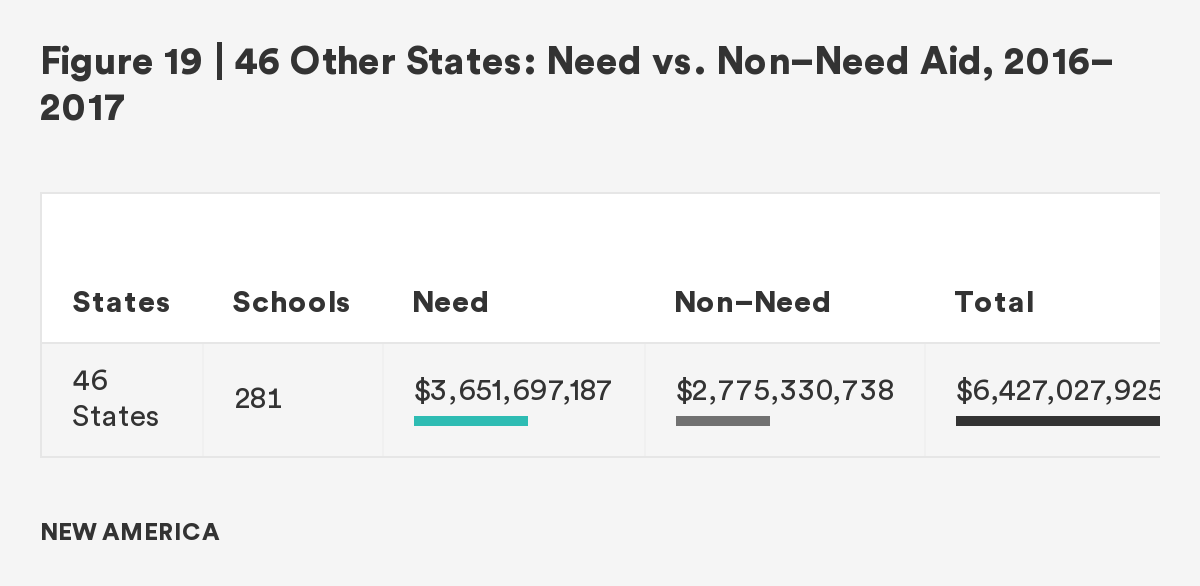The image size is (1200, 586).
Task: Click the gray Non–Need bar
Action: click(722, 421)
